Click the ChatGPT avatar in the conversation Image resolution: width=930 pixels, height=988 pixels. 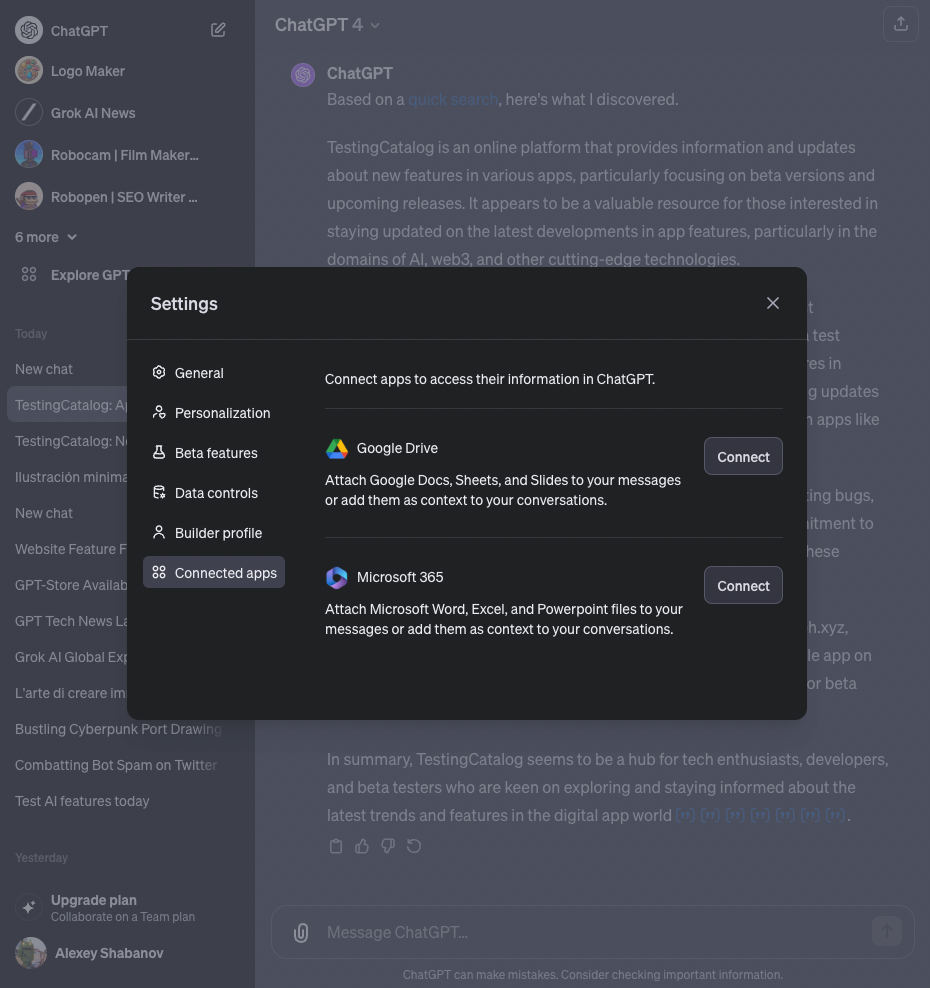coord(303,75)
